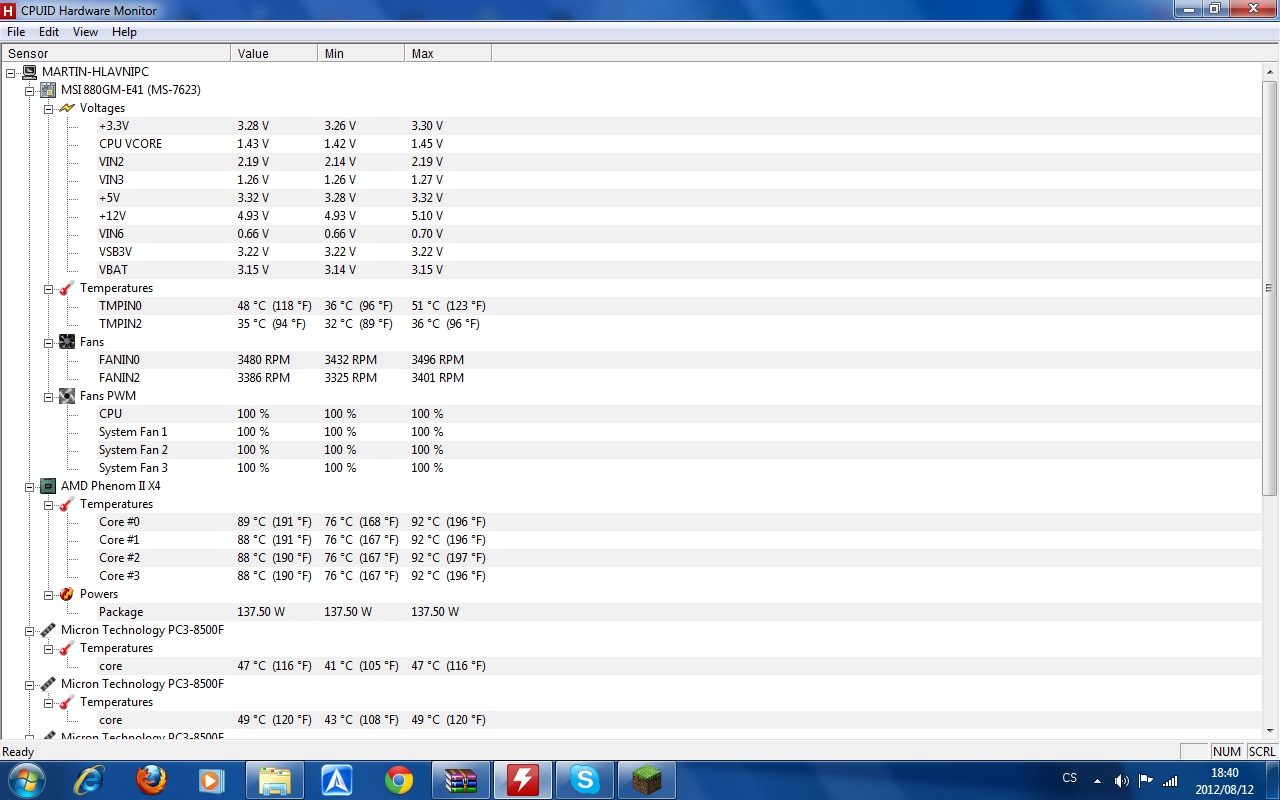Open the Windows Start menu

point(26,779)
